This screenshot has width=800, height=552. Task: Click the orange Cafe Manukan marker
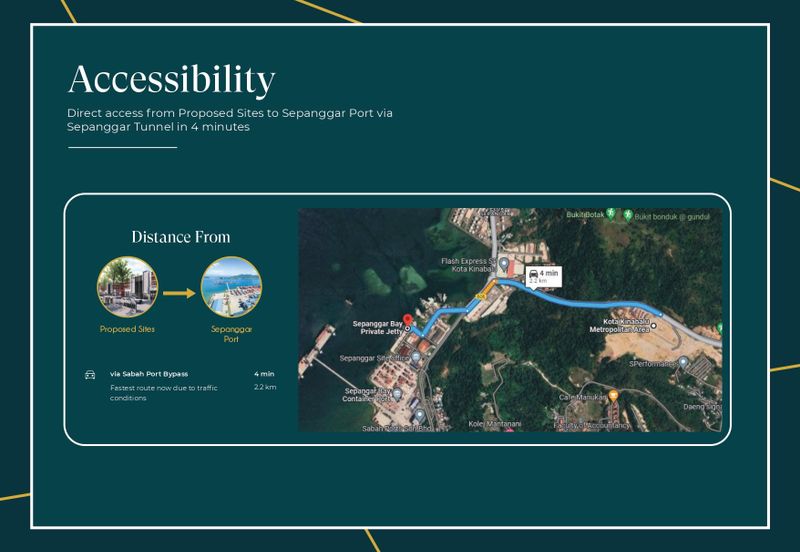[613, 395]
